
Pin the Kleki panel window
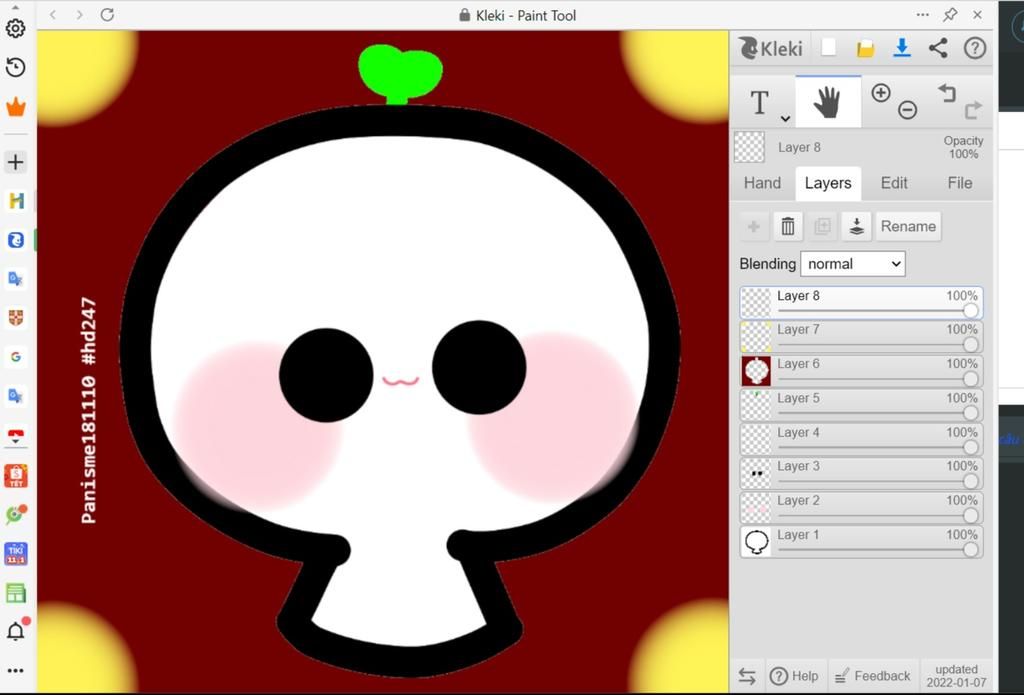click(x=950, y=14)
